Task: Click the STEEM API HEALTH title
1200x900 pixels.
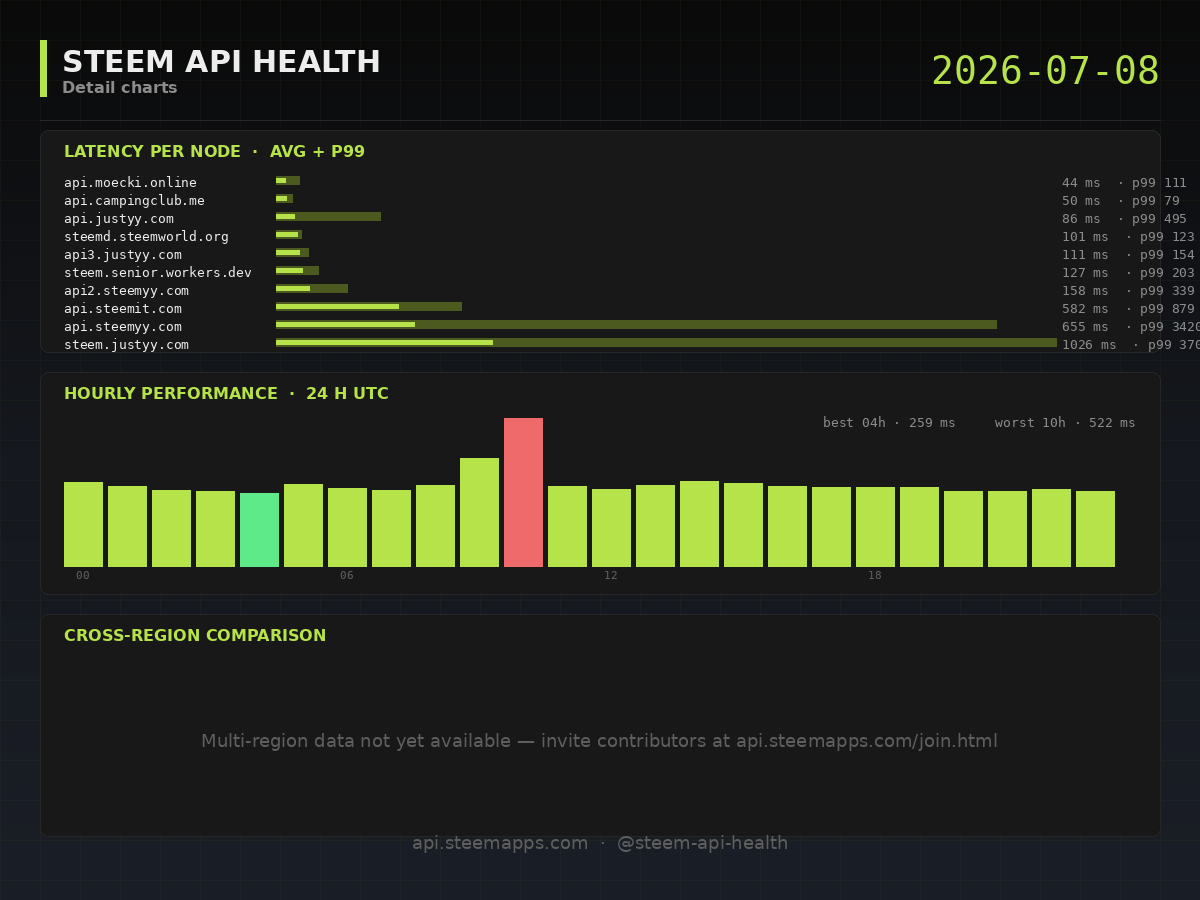Action: click(221, 62)
